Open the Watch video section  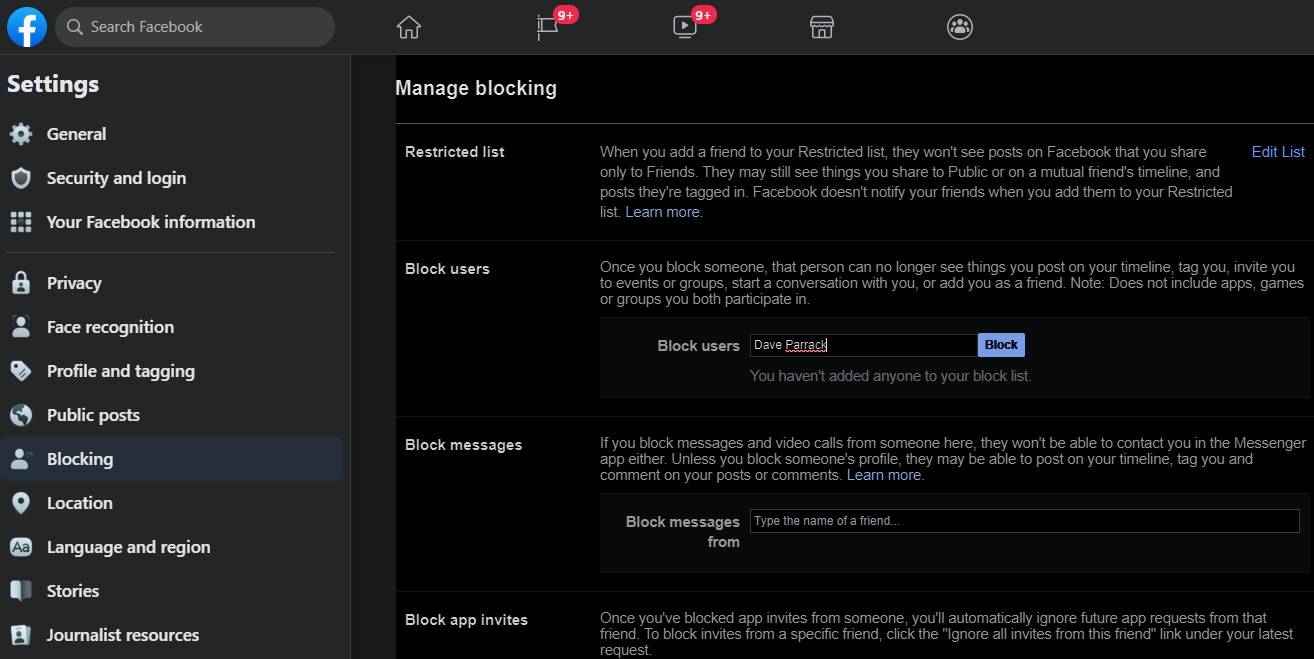click(x=683, y=27)
